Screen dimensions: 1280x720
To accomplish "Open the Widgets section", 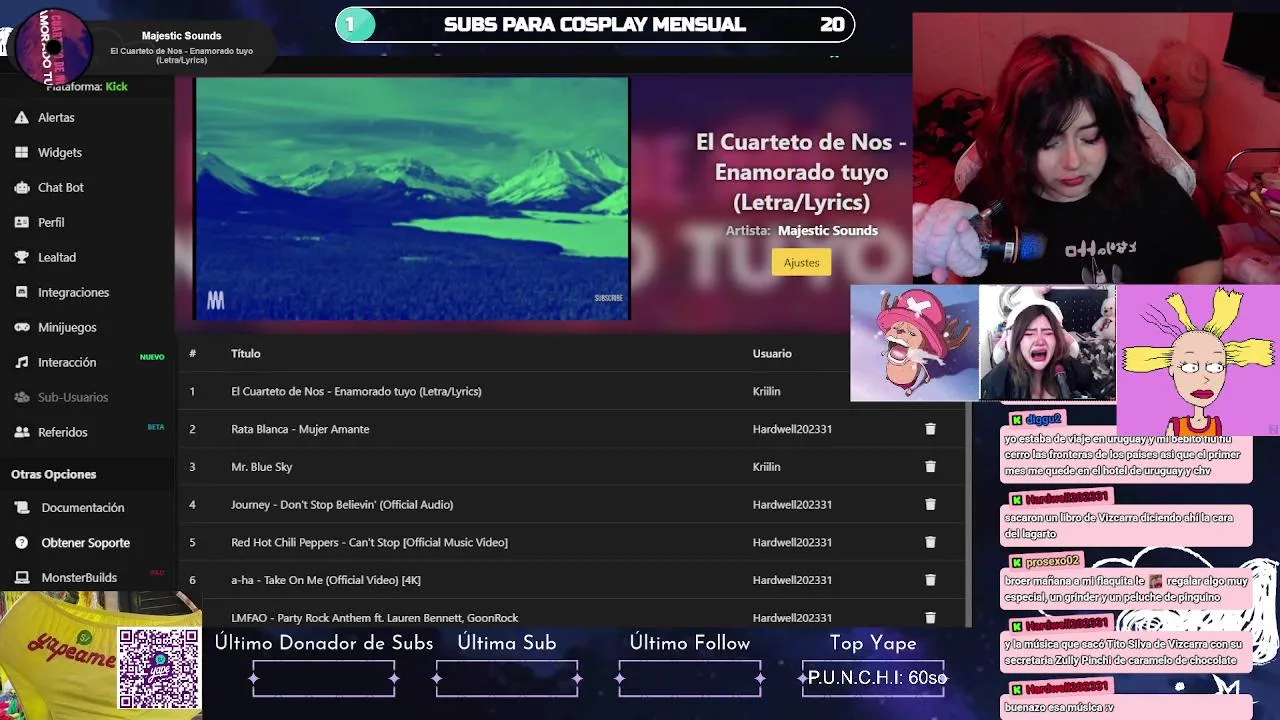I will click(x=60, y=152).
